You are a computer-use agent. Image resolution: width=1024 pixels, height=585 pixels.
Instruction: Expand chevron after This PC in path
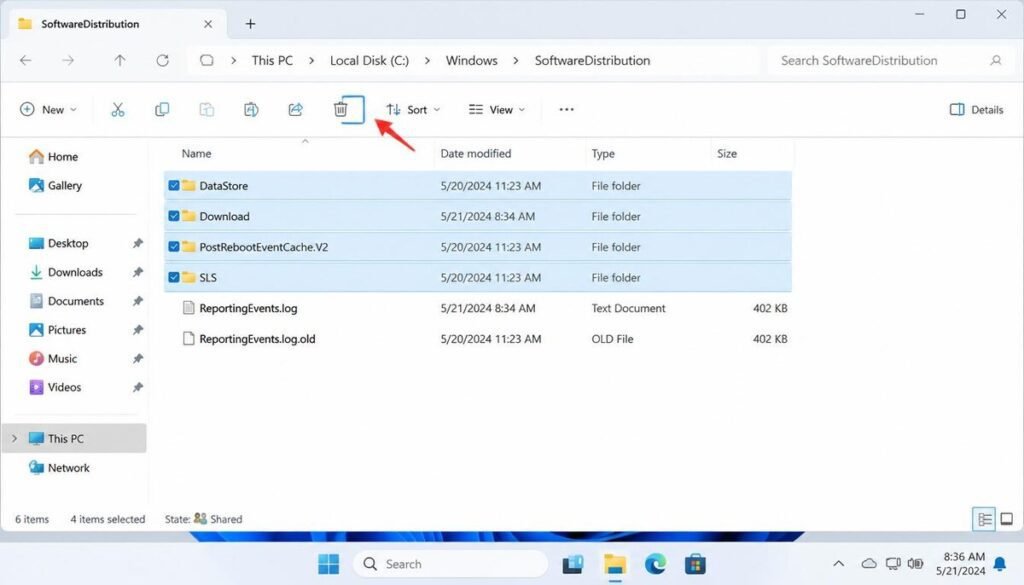pos(312,60)
